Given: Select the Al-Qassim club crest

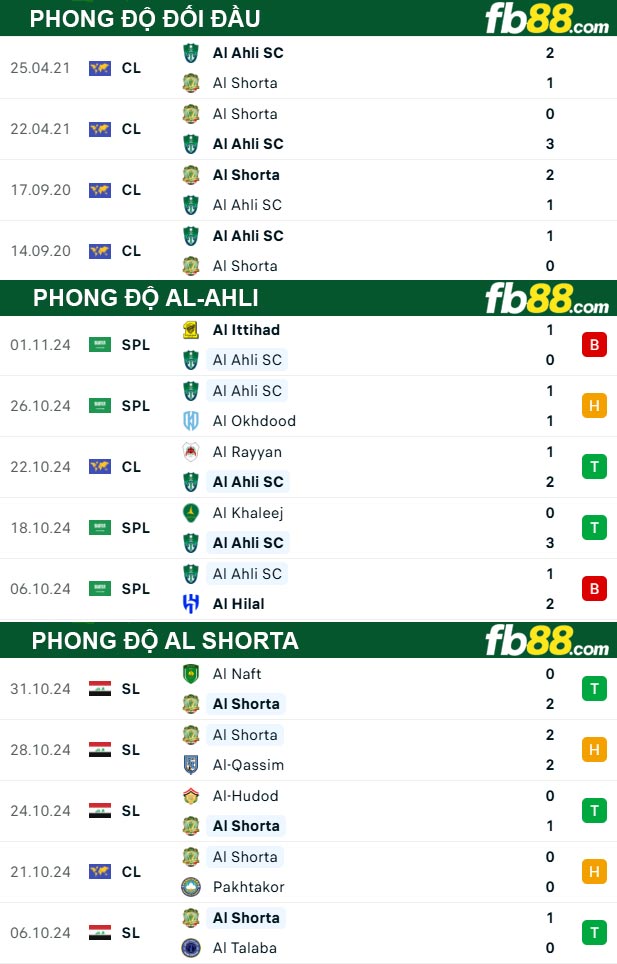Looking at the screenshot, I should pyautogui.click(x=190, y=765).
